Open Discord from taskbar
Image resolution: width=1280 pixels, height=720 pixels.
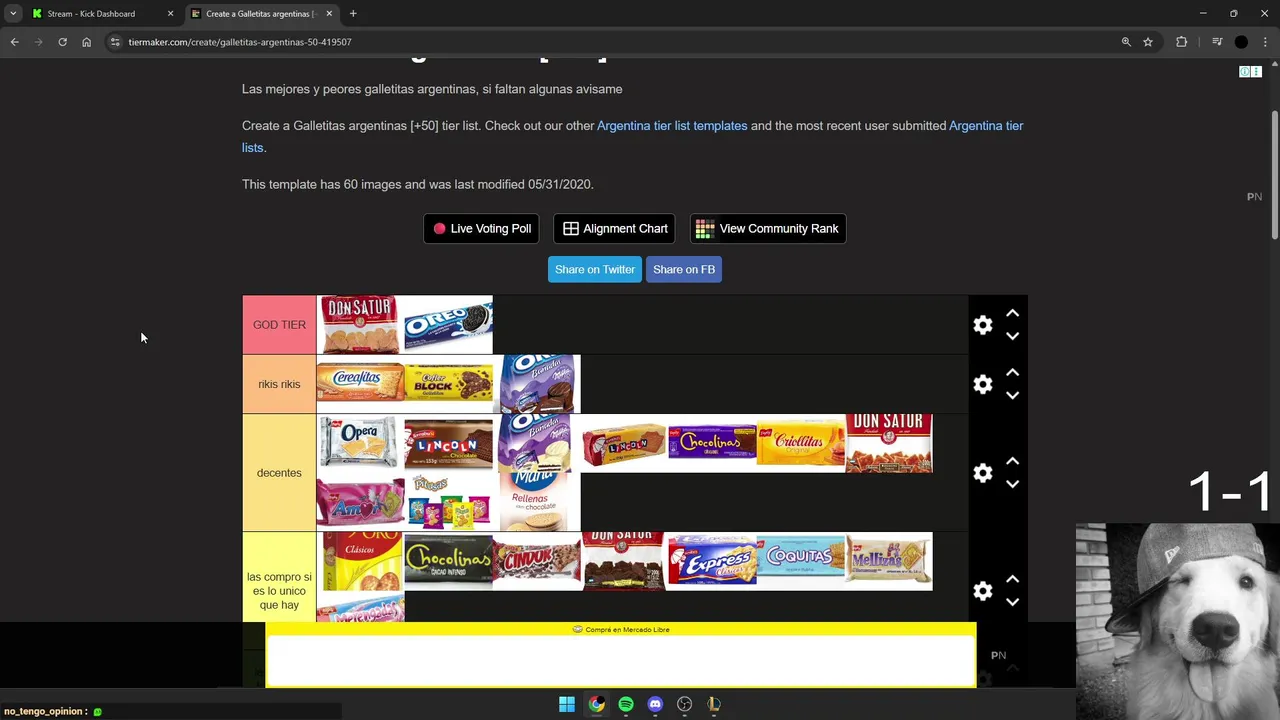[655, 704]
